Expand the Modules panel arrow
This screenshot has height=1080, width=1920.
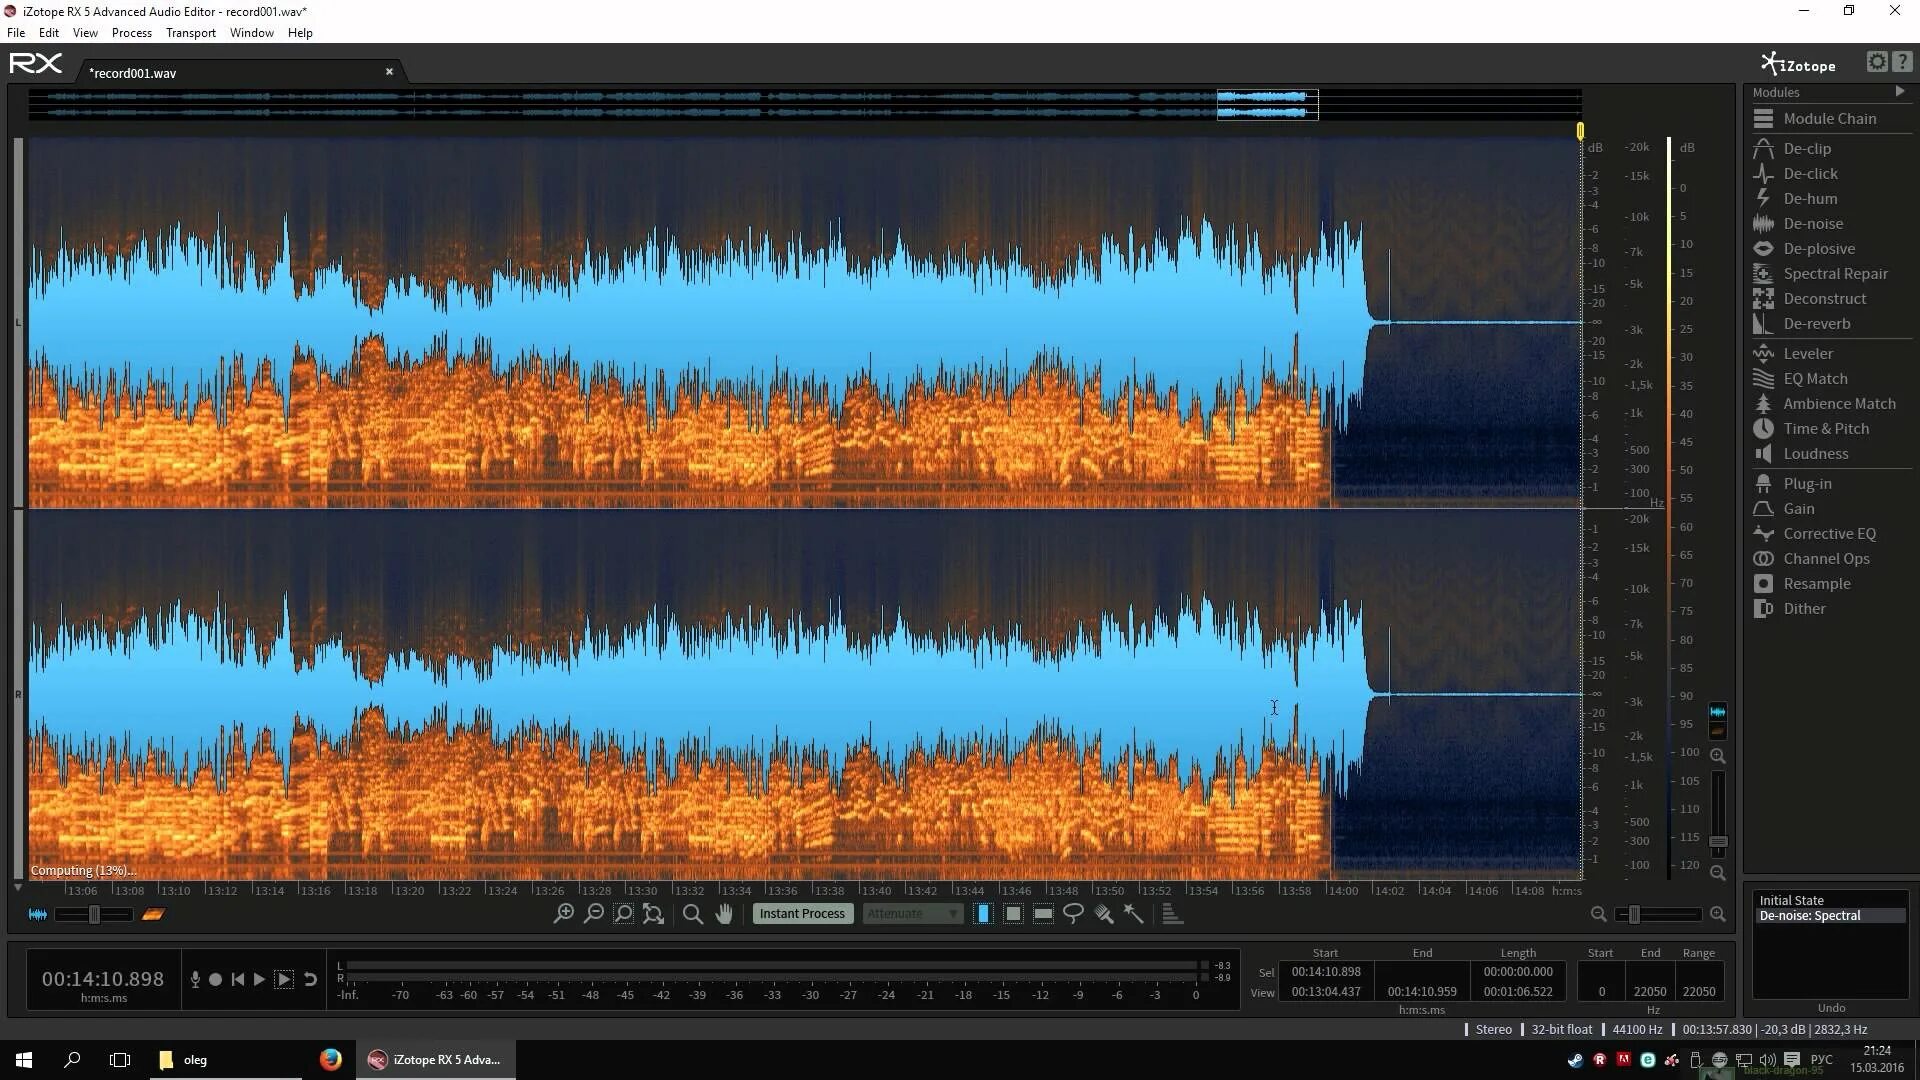[x=1902, y=91]
